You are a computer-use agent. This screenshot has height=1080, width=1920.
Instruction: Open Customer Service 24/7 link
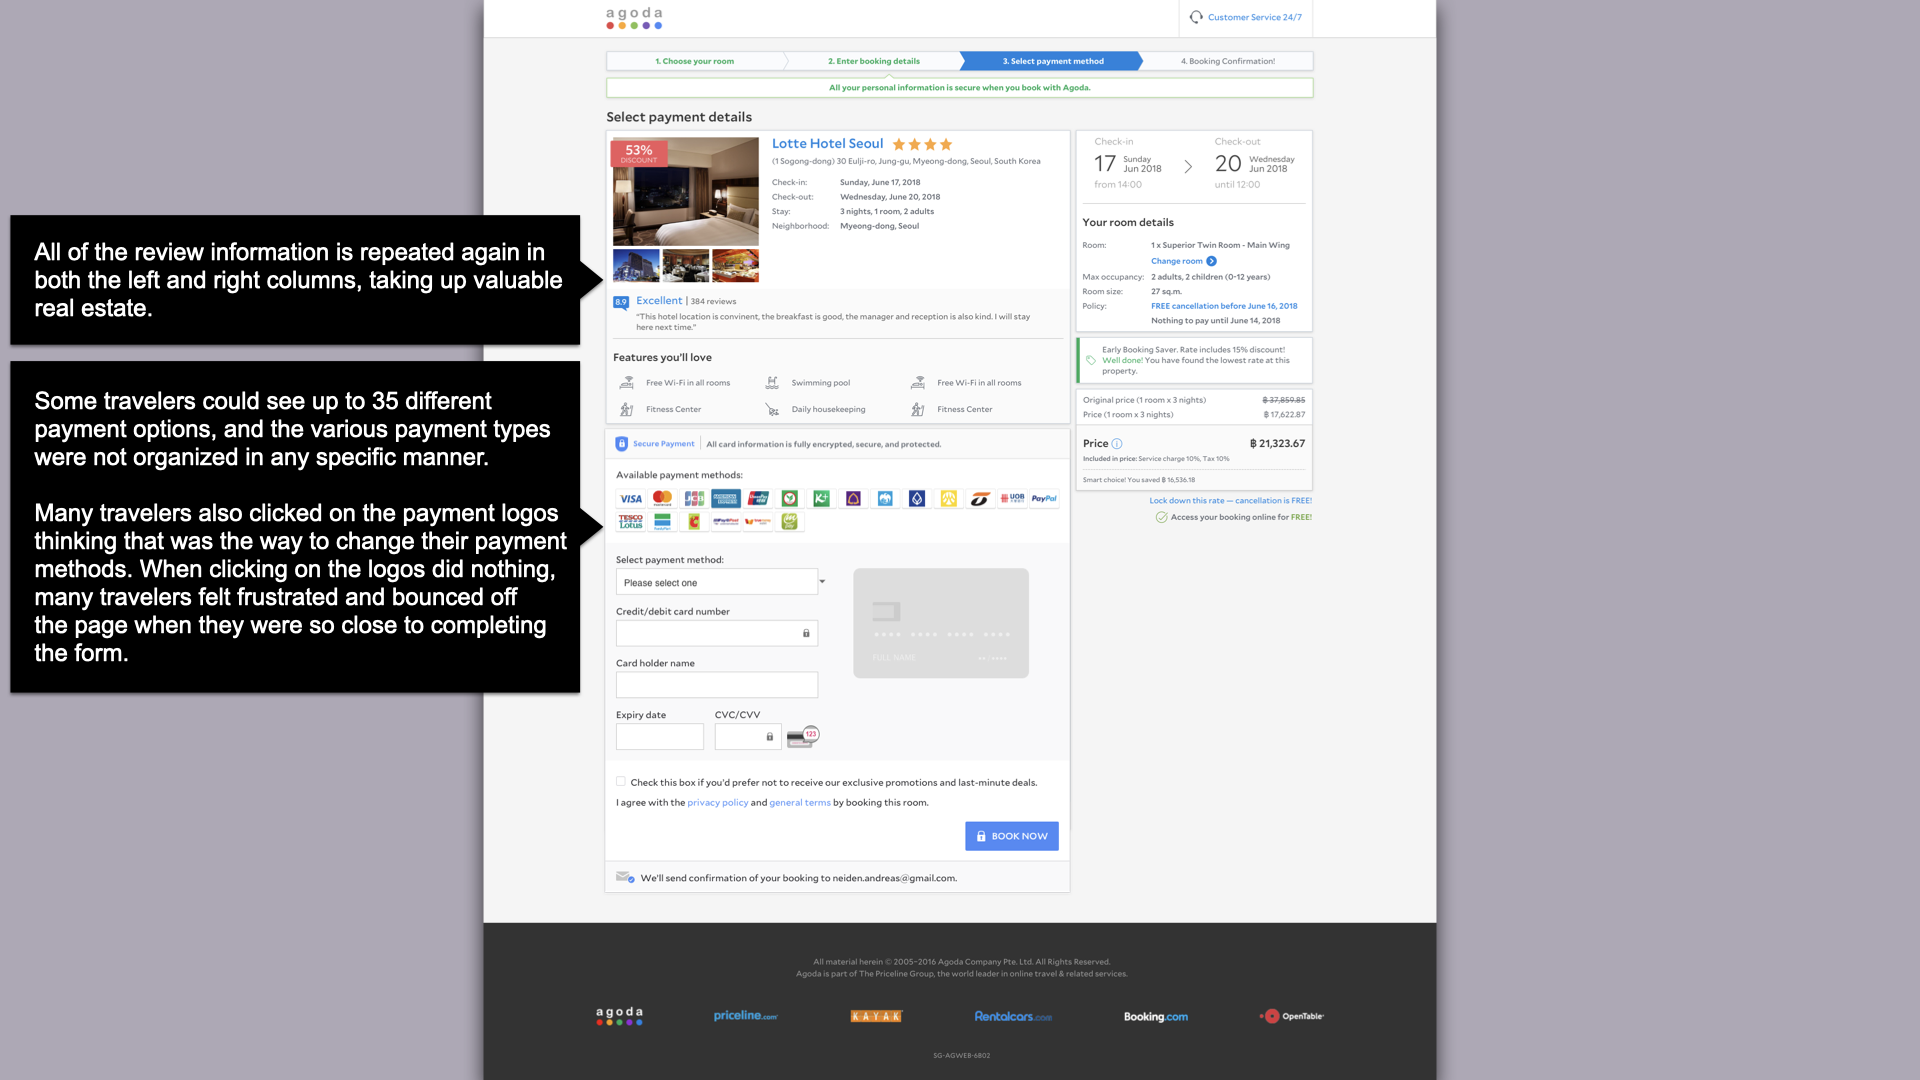point(1255,17)
